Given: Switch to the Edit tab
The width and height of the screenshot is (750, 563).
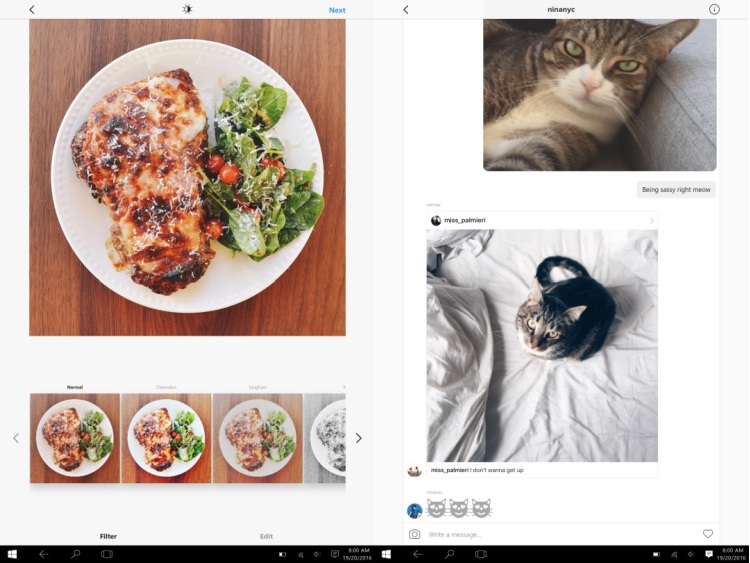Looking at the screenshot, I should (266, 536).
